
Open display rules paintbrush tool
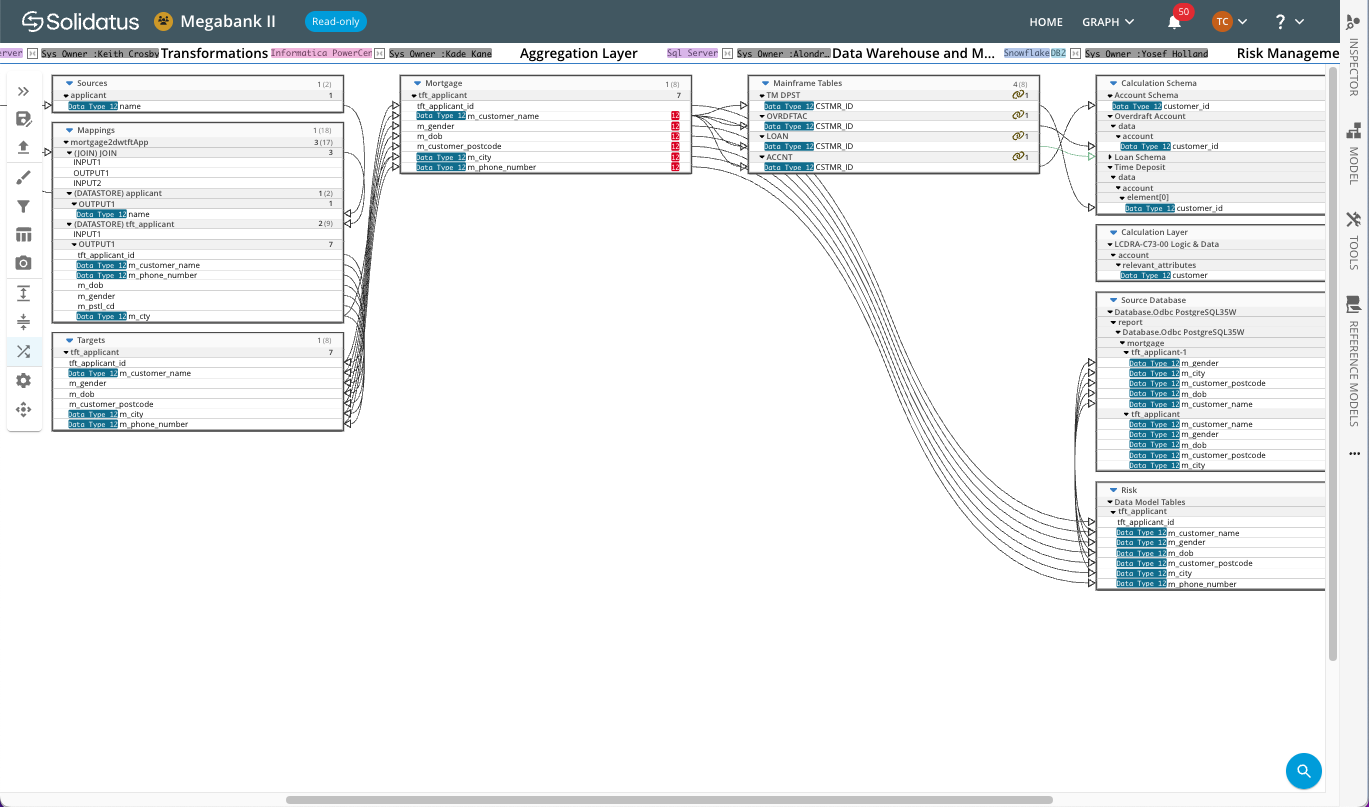pos(24,178)
